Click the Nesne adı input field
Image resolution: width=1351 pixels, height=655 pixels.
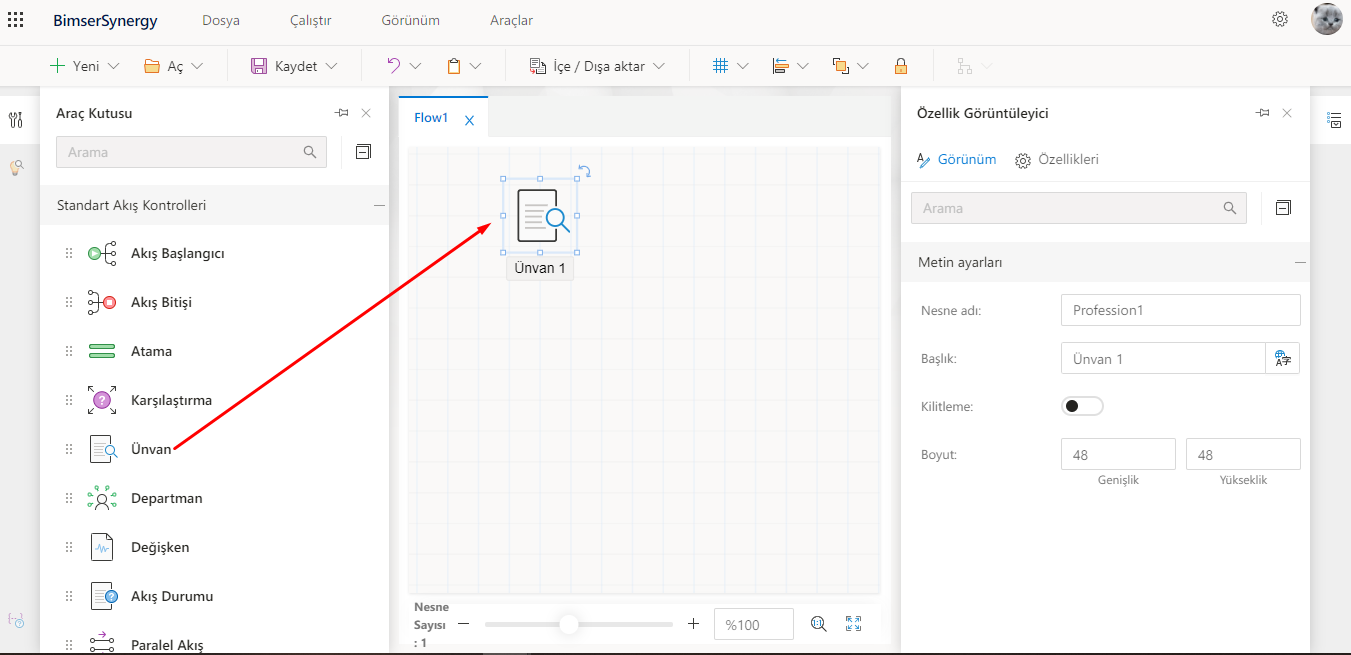click(1180, 310)
